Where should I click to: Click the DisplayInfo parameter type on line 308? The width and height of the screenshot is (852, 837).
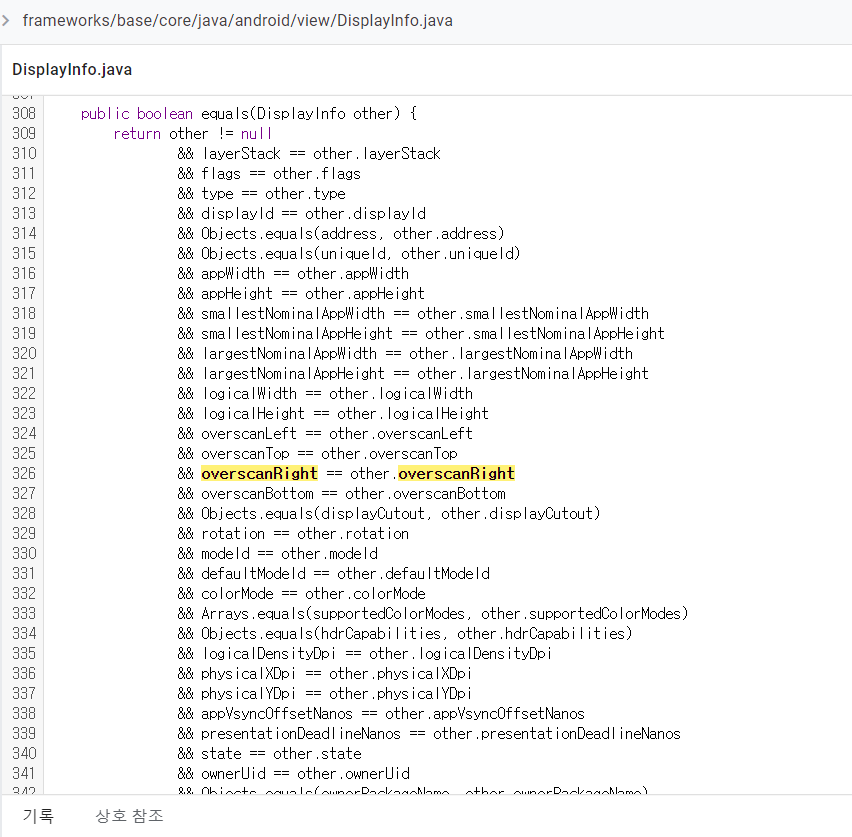tap(301, 114)
